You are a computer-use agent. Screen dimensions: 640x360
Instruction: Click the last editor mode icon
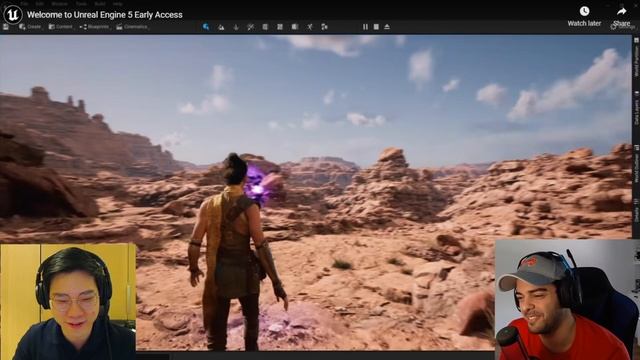324,27
